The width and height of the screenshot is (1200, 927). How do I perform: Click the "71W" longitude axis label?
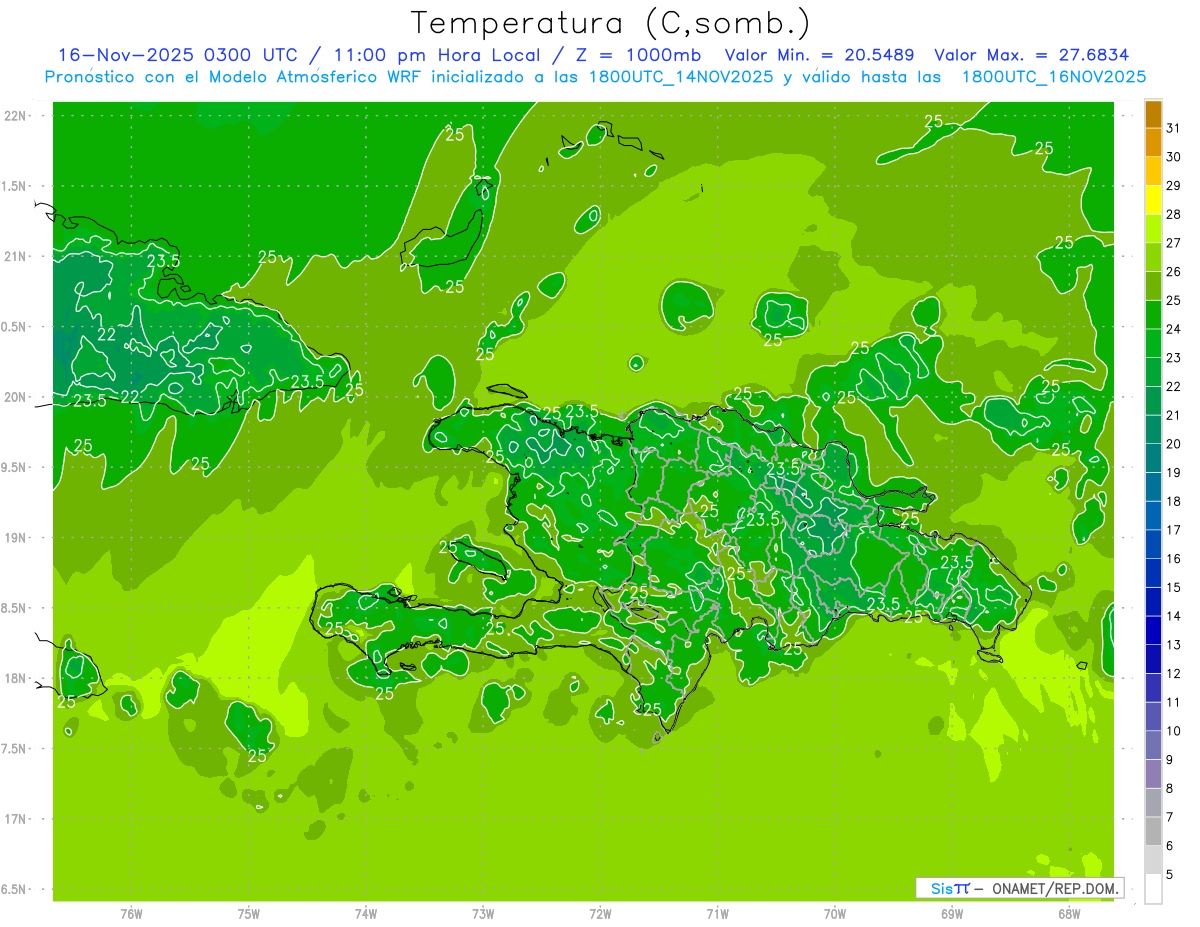[717, 914]
